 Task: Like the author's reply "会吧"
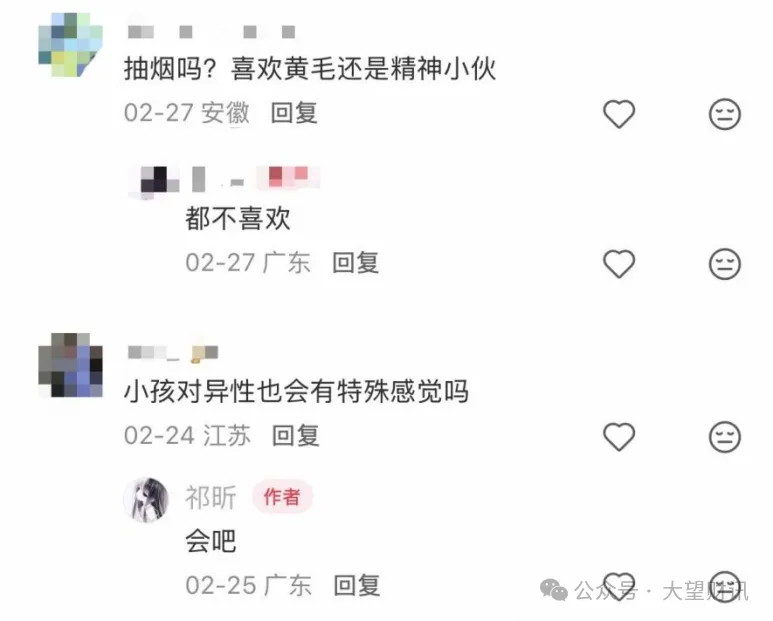point(619,586)
